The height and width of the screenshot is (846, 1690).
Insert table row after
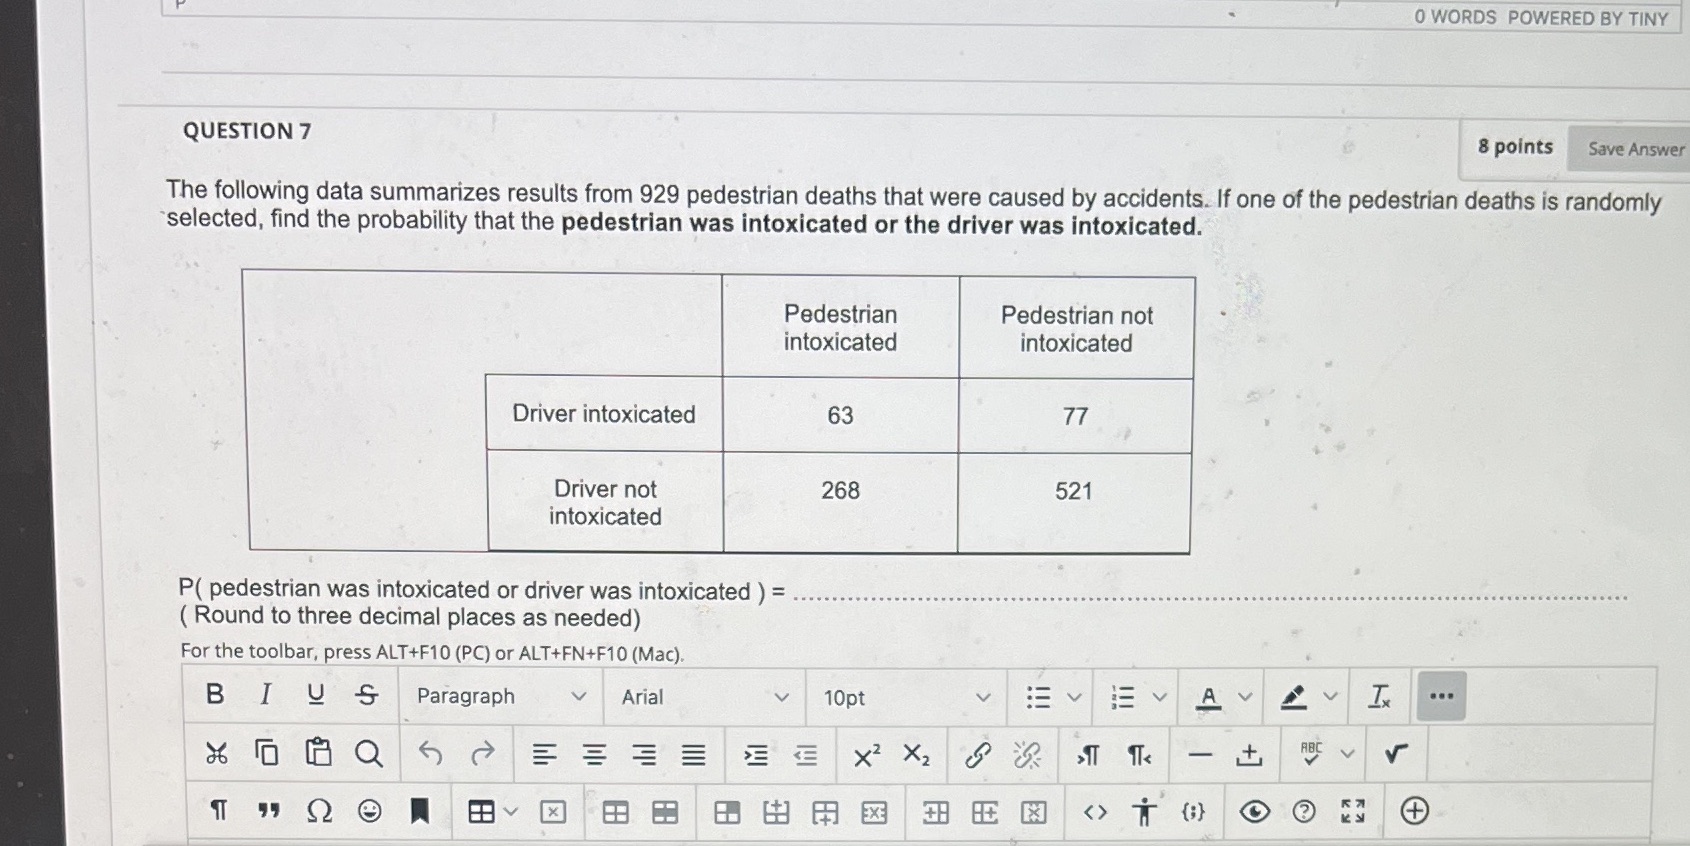point(825,813)
